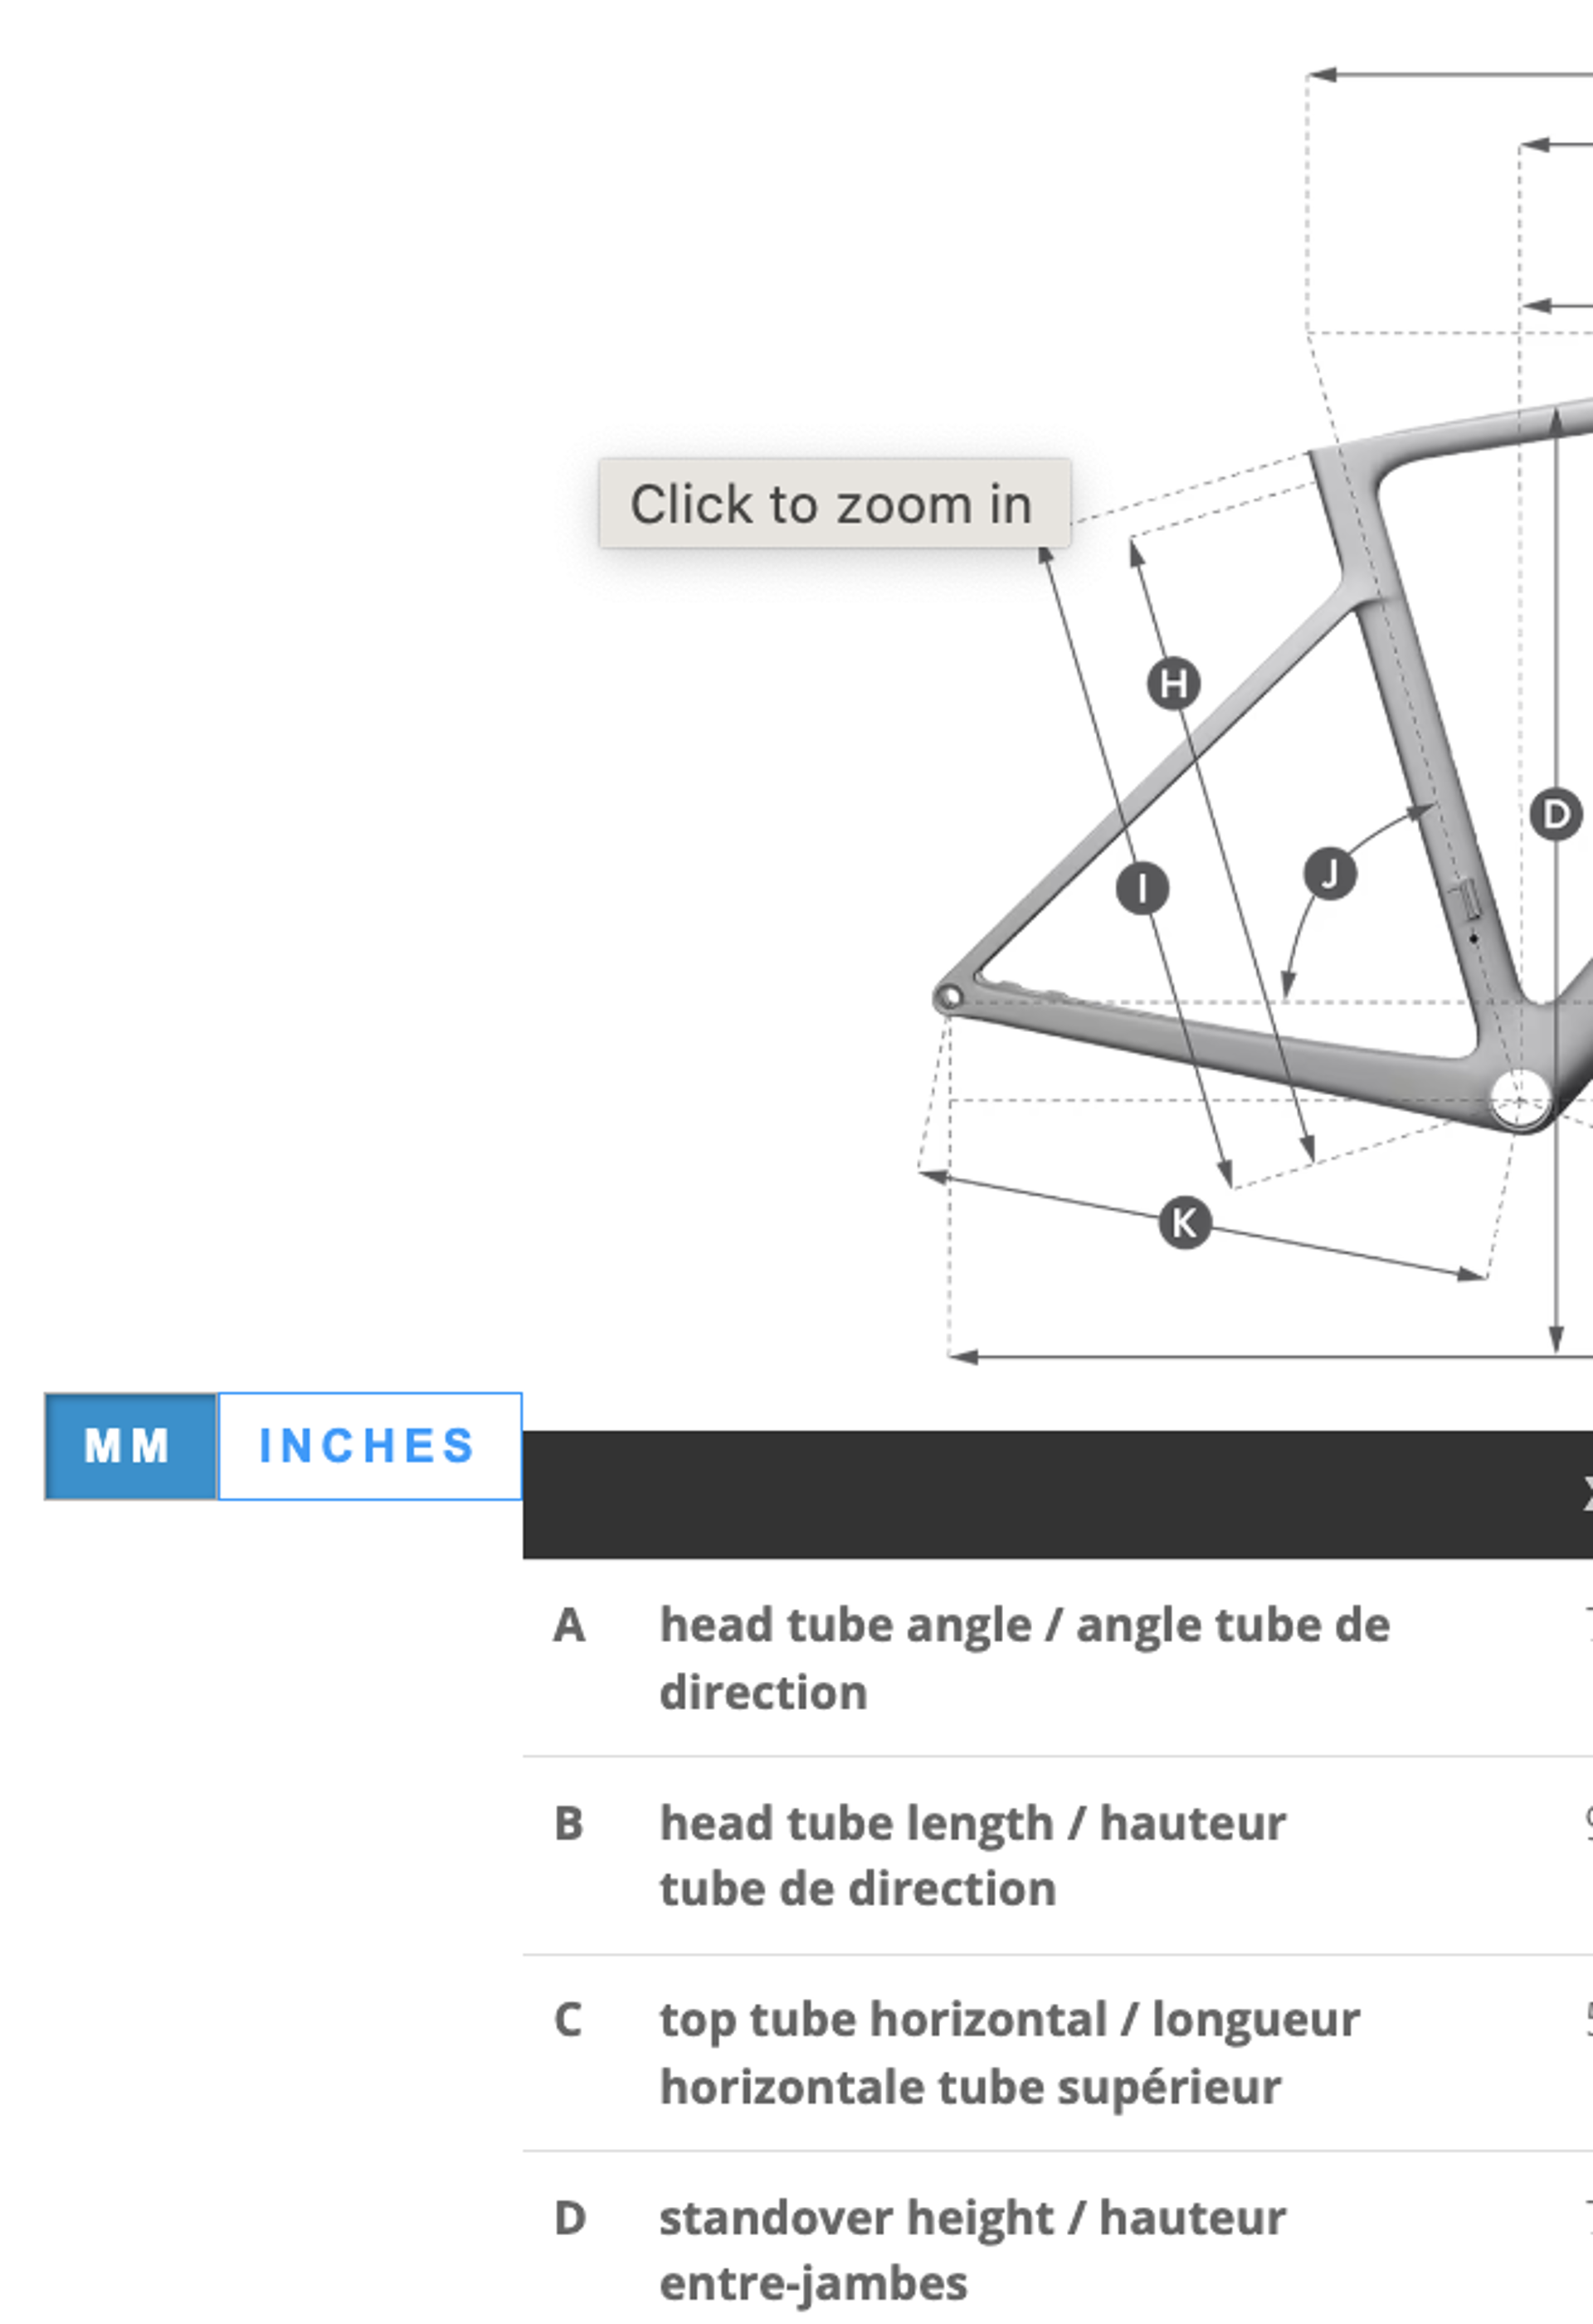This screenshot has width=1593, height=2324.
Task: Click the 'Click to zoom in' tooltip
Action: coord(834,503)
